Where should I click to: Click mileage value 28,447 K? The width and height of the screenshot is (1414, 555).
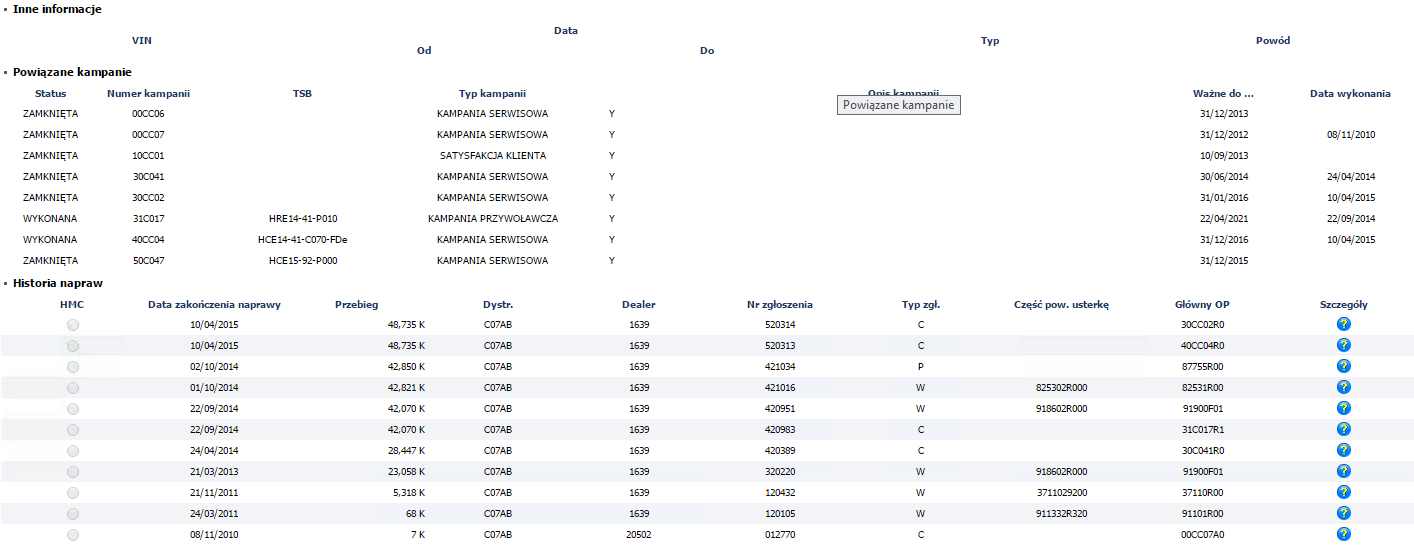(406, 451)
